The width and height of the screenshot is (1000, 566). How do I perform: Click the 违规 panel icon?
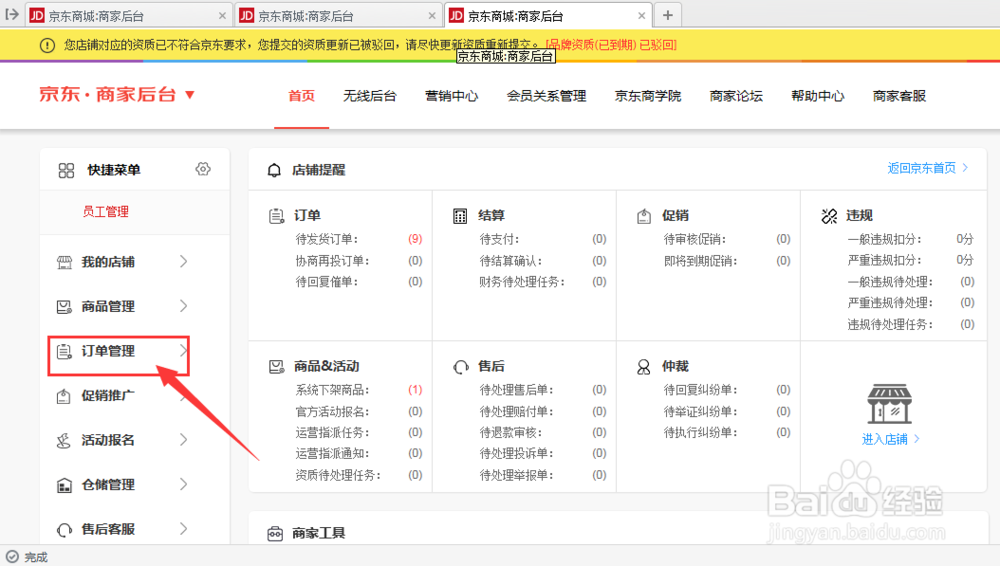[829, 216]
